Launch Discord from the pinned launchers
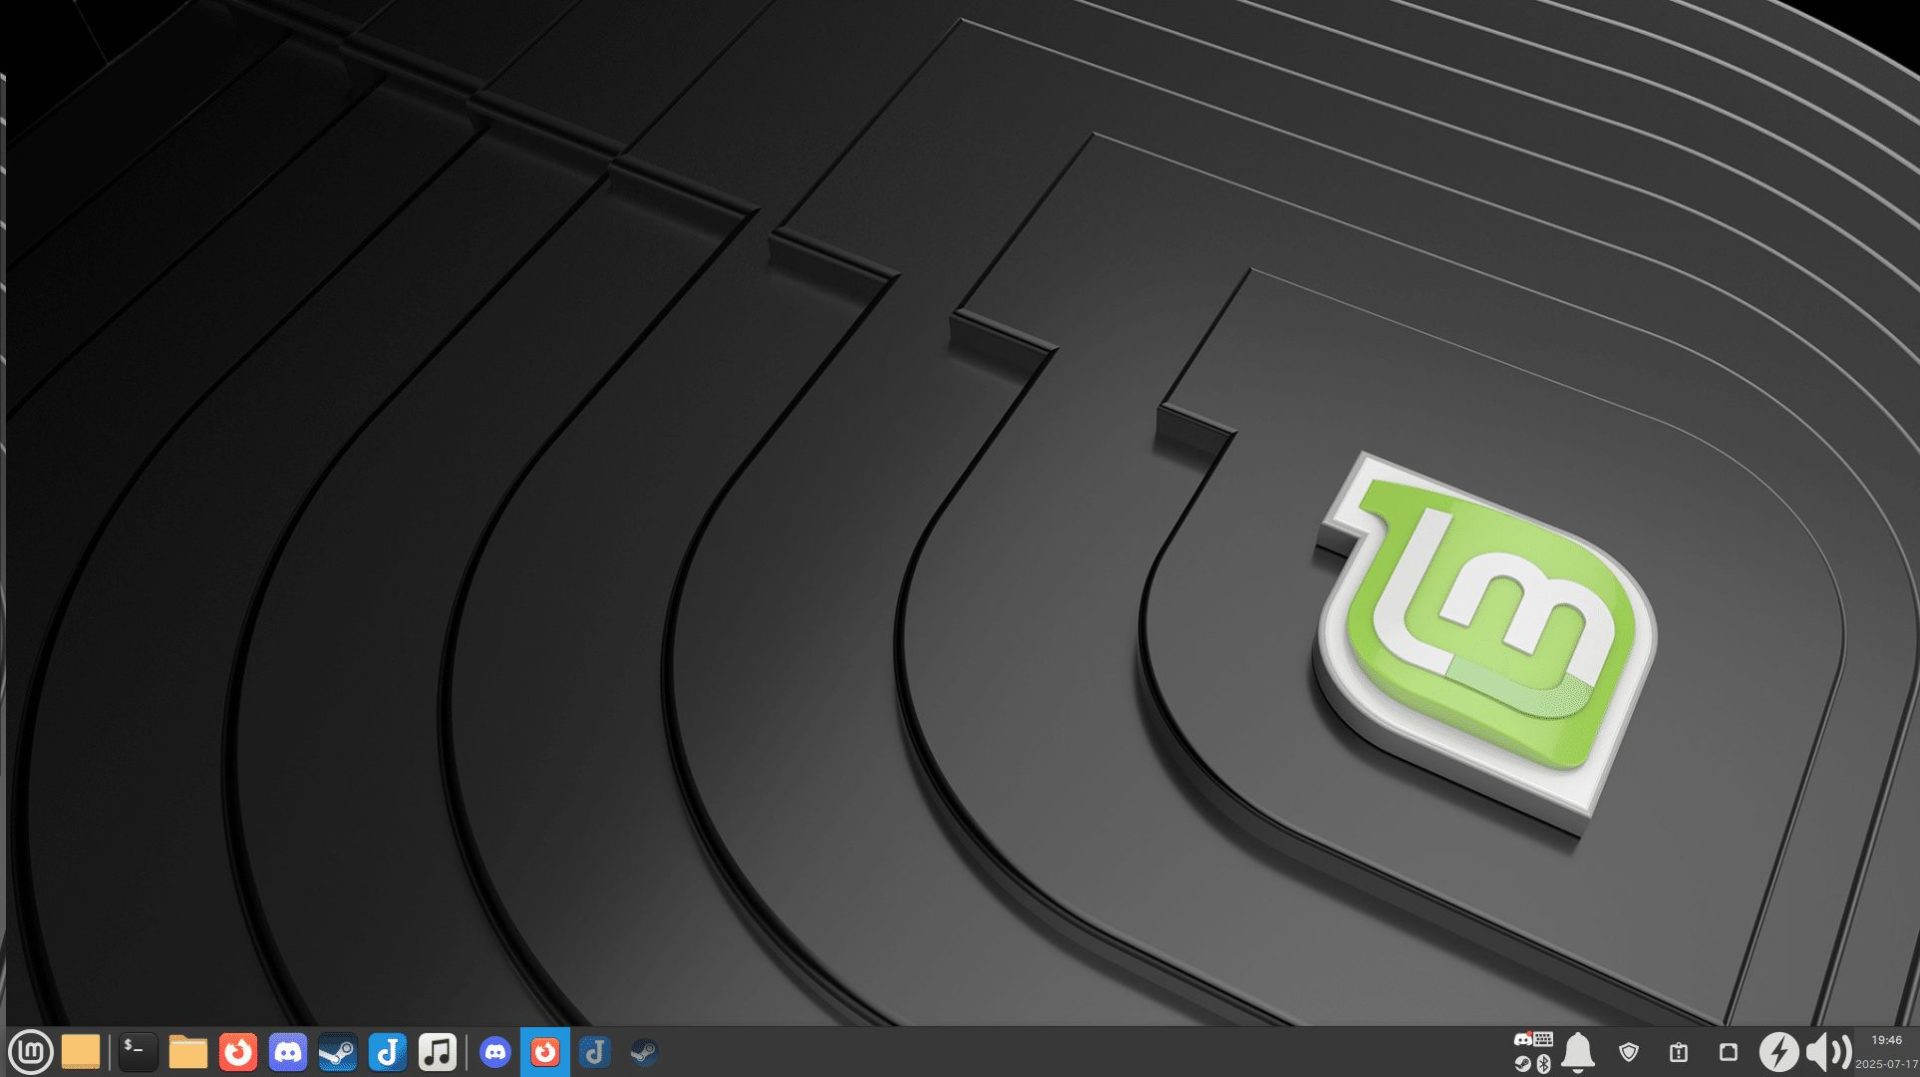Viewport: 1920px width, 1077px height. pos(288,1052)
